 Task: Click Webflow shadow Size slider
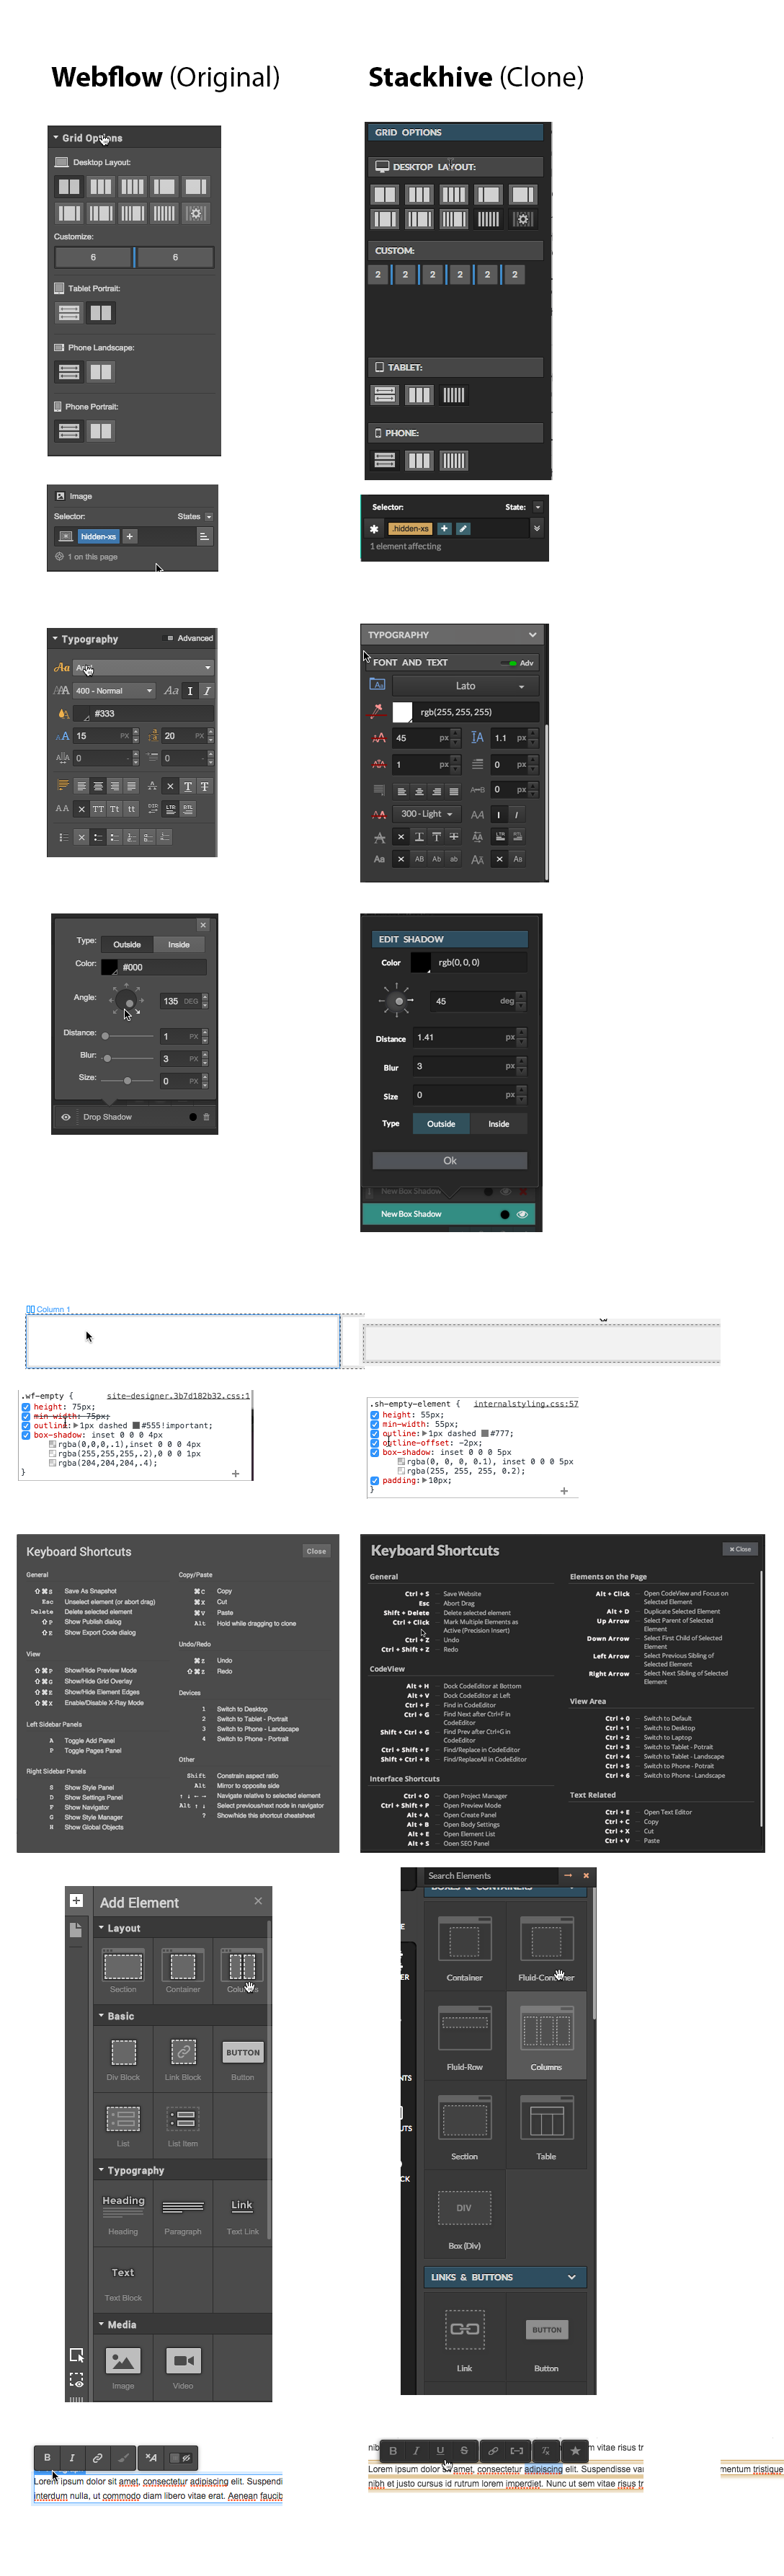point(127,1081)
